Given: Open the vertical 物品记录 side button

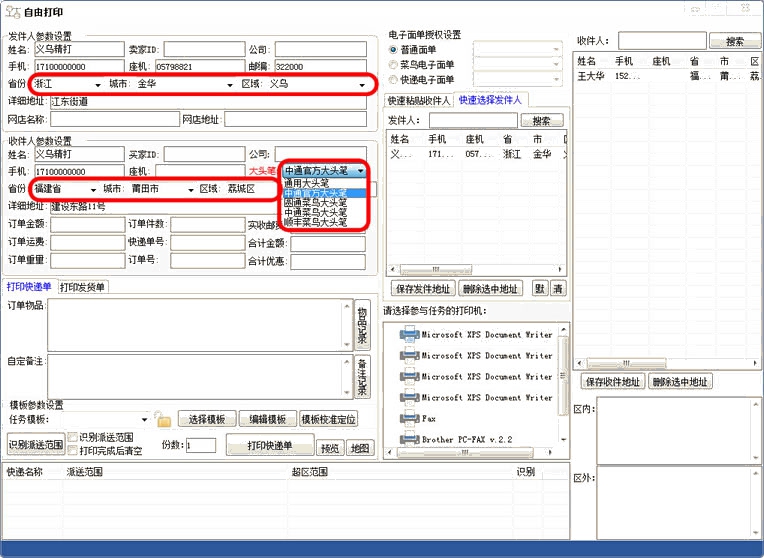Looking at the screenshot, I should coord(361,325).
